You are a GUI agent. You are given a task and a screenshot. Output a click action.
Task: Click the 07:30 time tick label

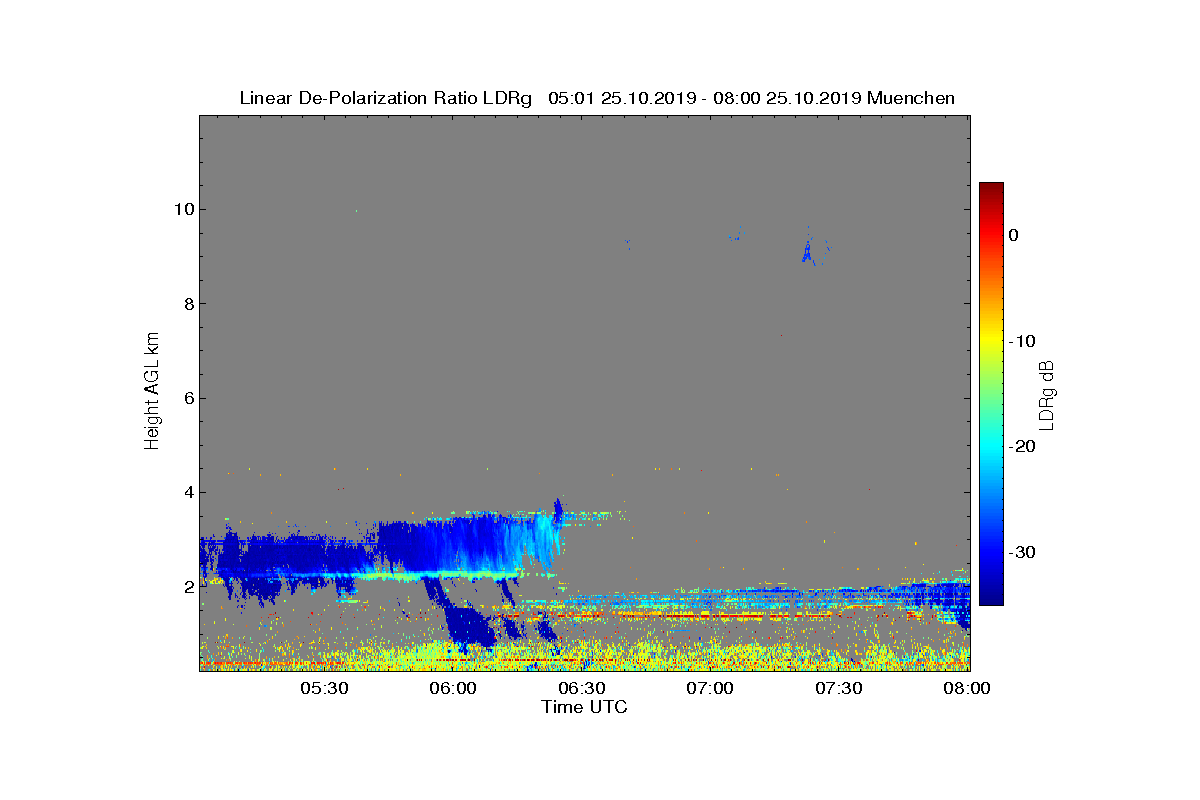tap(840, 689)
